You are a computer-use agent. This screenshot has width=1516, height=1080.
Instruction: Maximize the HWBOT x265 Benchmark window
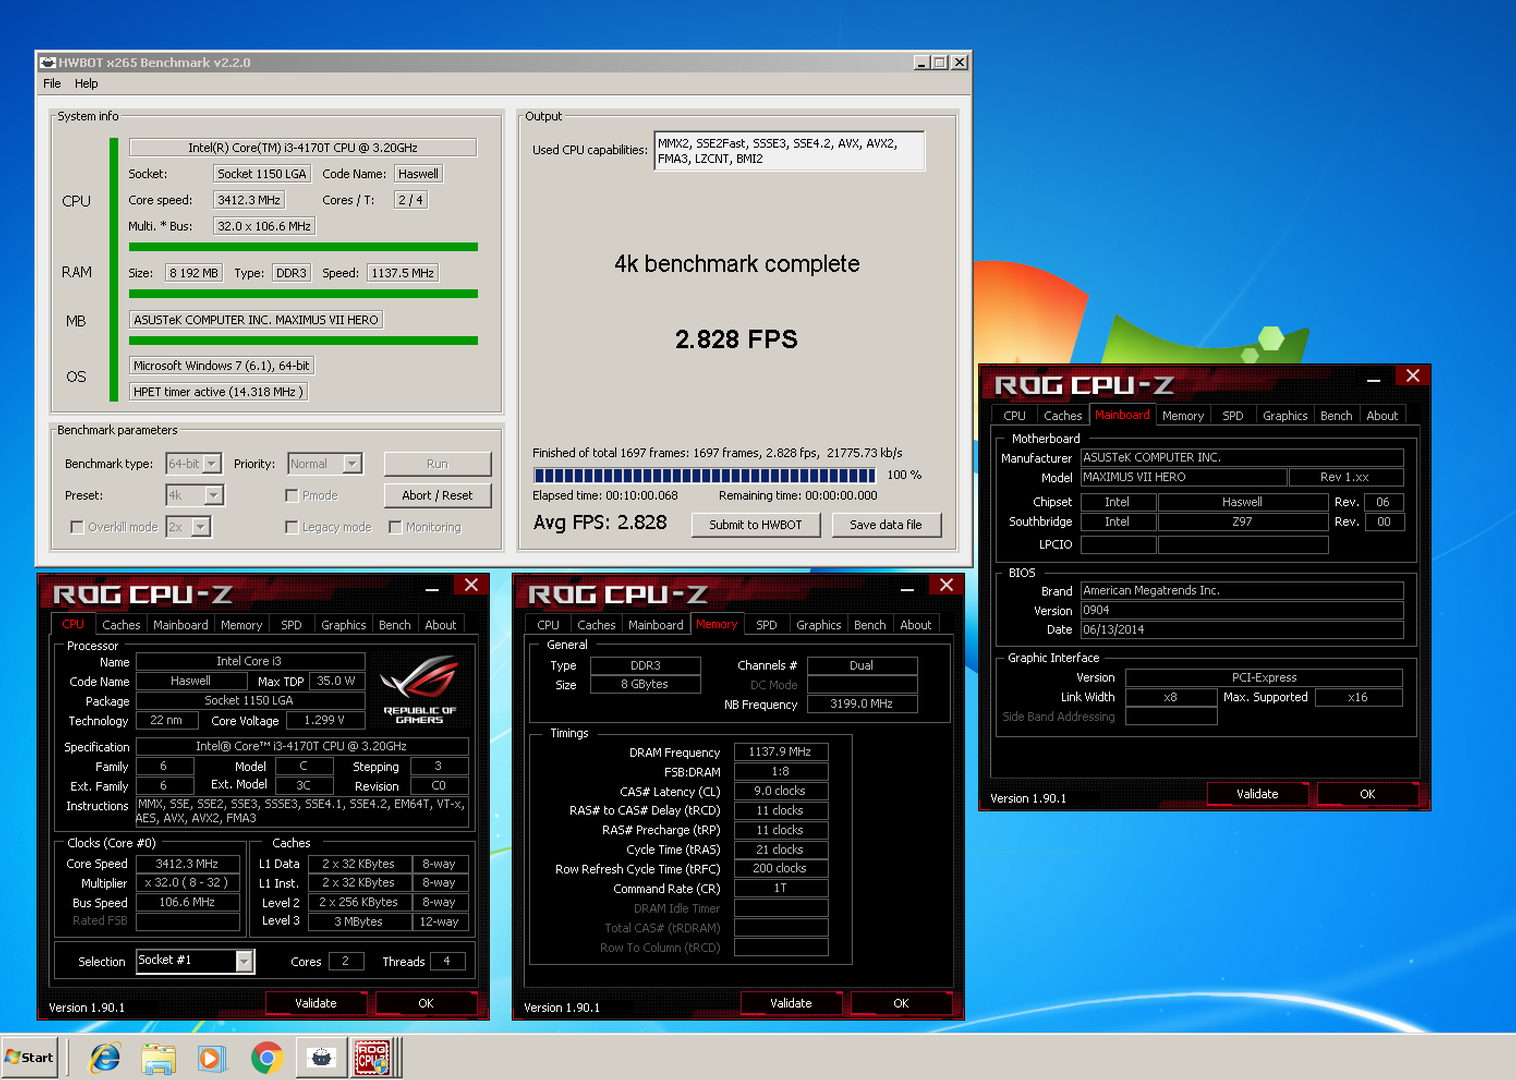(940, 62)
